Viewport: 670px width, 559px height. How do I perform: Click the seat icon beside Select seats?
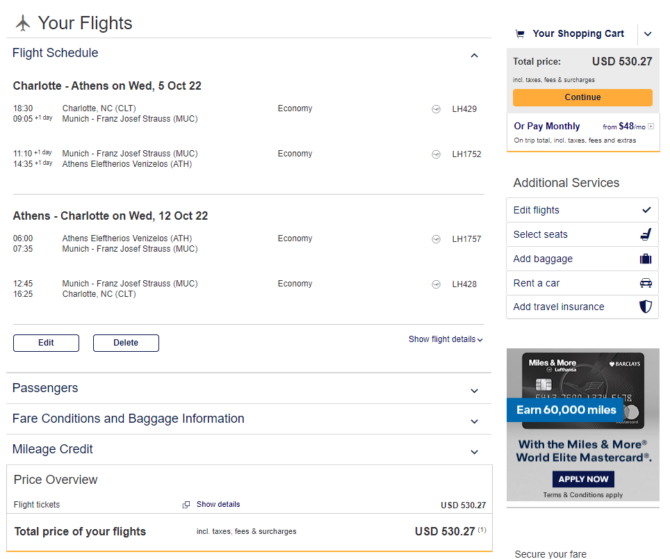(646, 234)
